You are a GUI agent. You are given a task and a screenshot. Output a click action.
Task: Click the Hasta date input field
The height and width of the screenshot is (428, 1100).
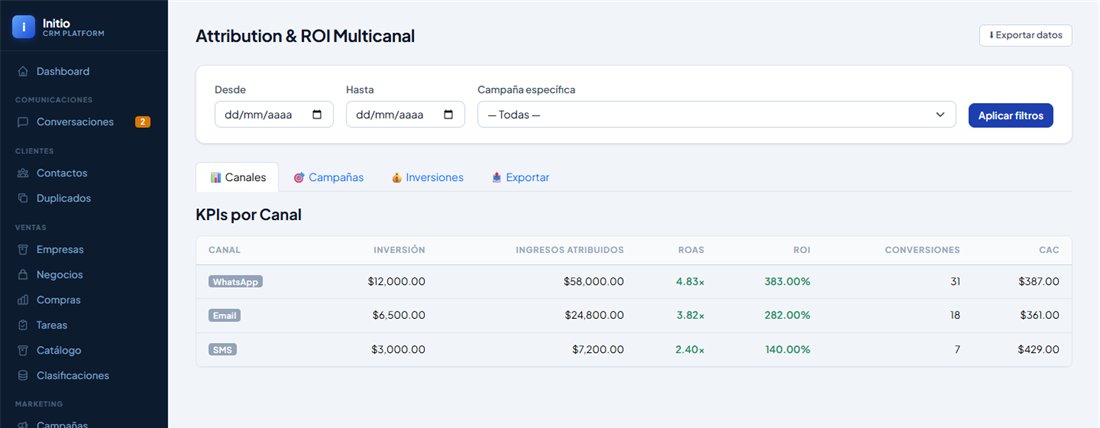pos(405,114)
